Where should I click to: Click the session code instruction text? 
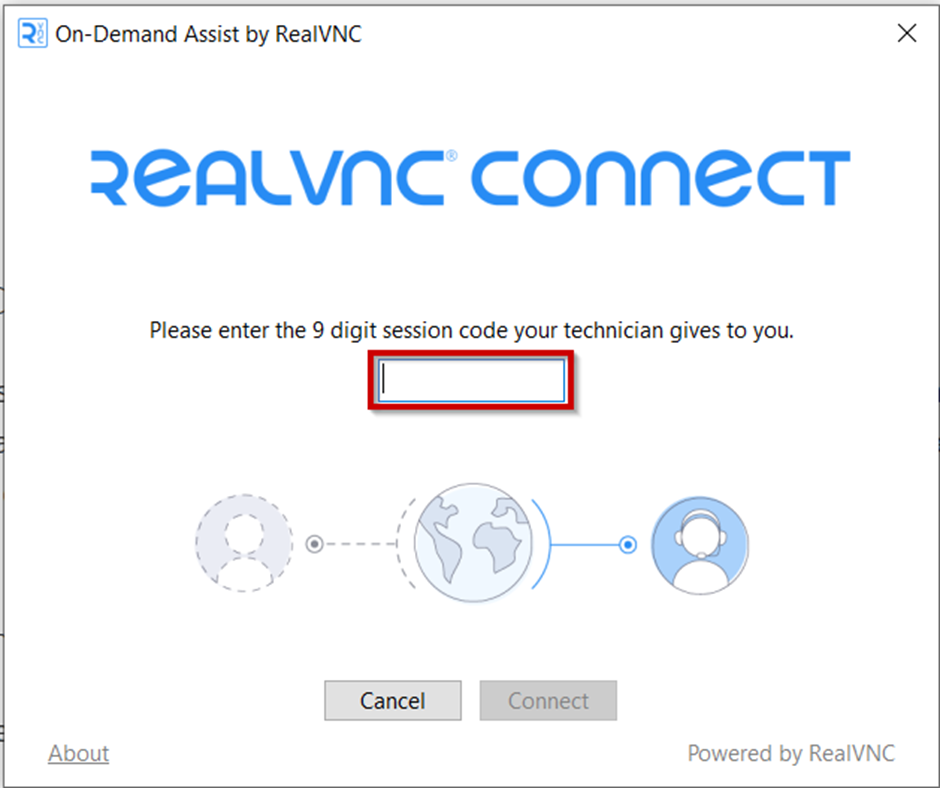(x=471, y=330)
